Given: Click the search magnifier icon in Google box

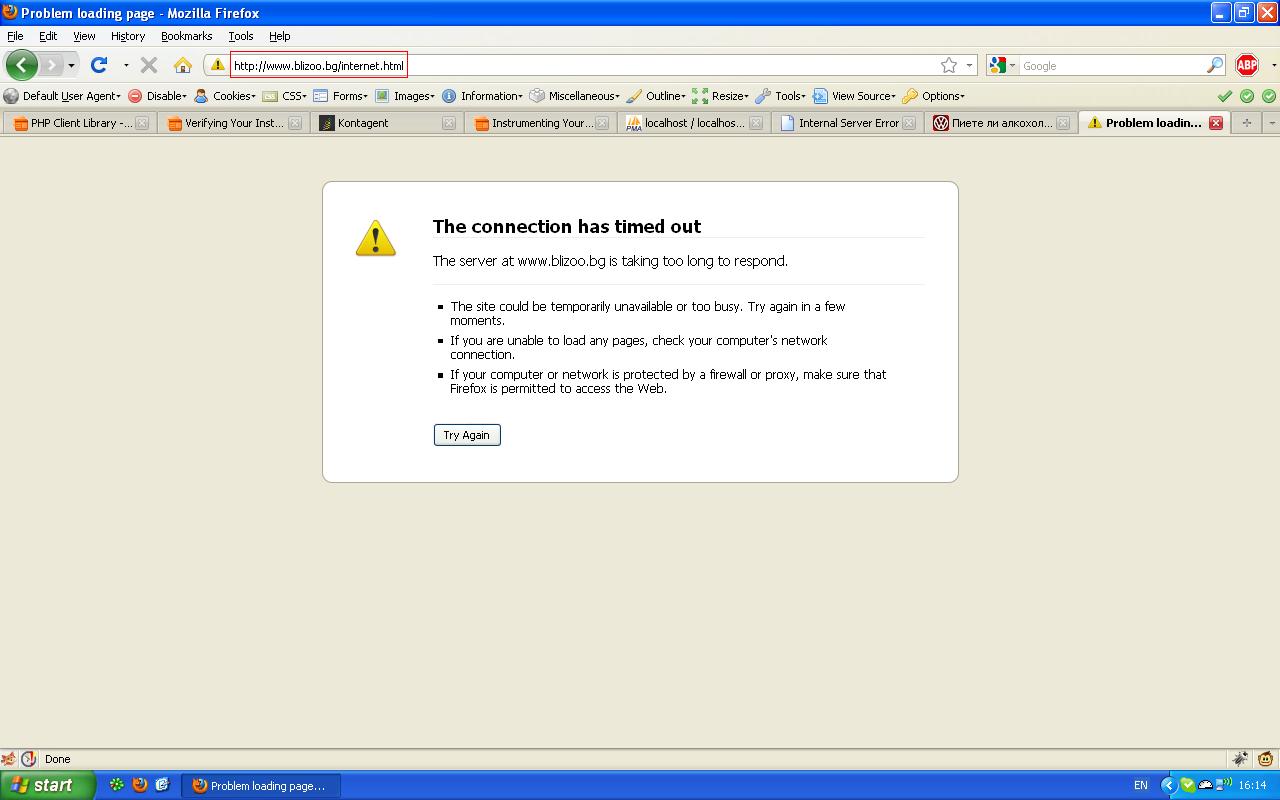Looking at the screenshot, I should point(1215,65).
